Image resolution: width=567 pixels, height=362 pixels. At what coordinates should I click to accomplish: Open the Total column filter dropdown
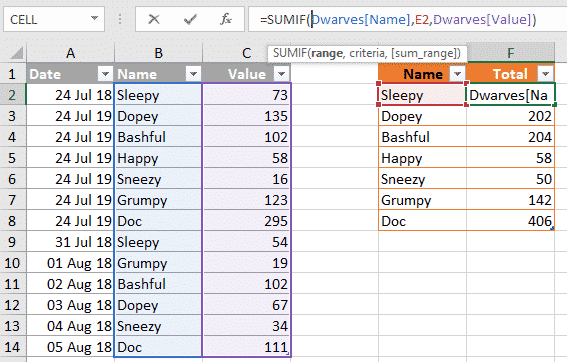(546, 74)
